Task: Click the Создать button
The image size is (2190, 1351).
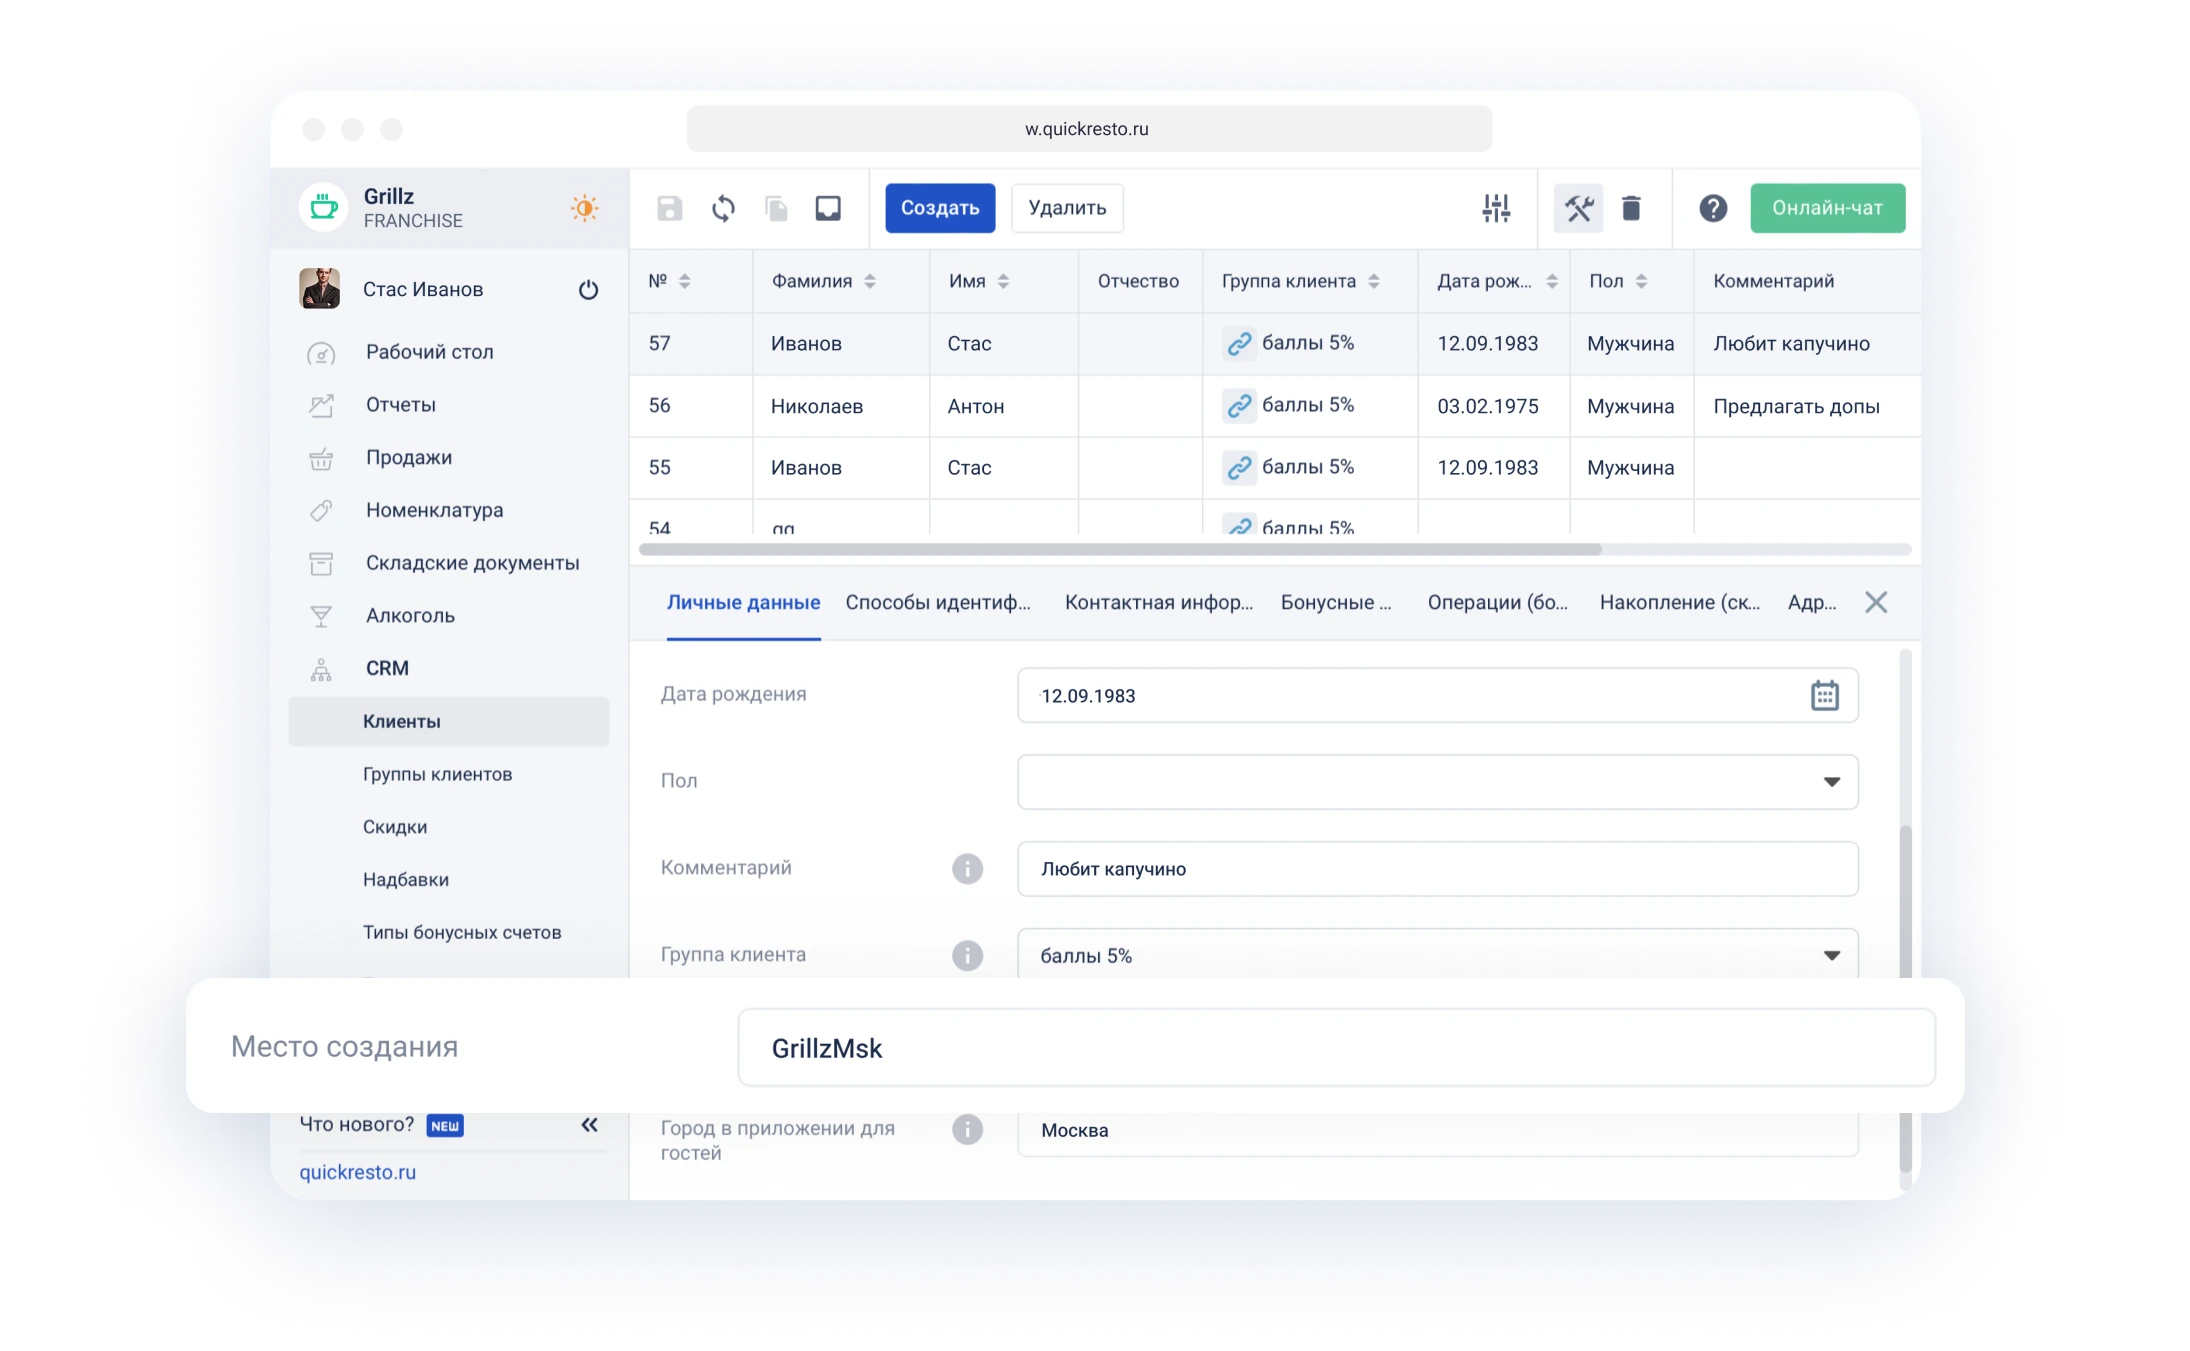Action: coord(940,208)
